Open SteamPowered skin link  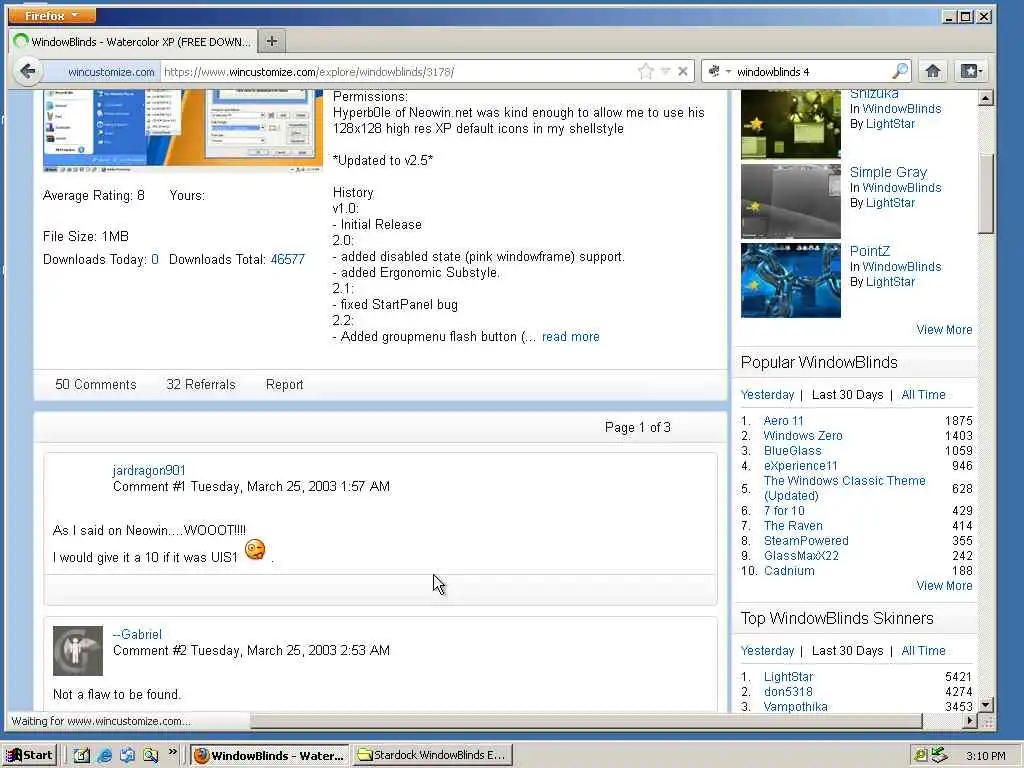coord(806,541)
